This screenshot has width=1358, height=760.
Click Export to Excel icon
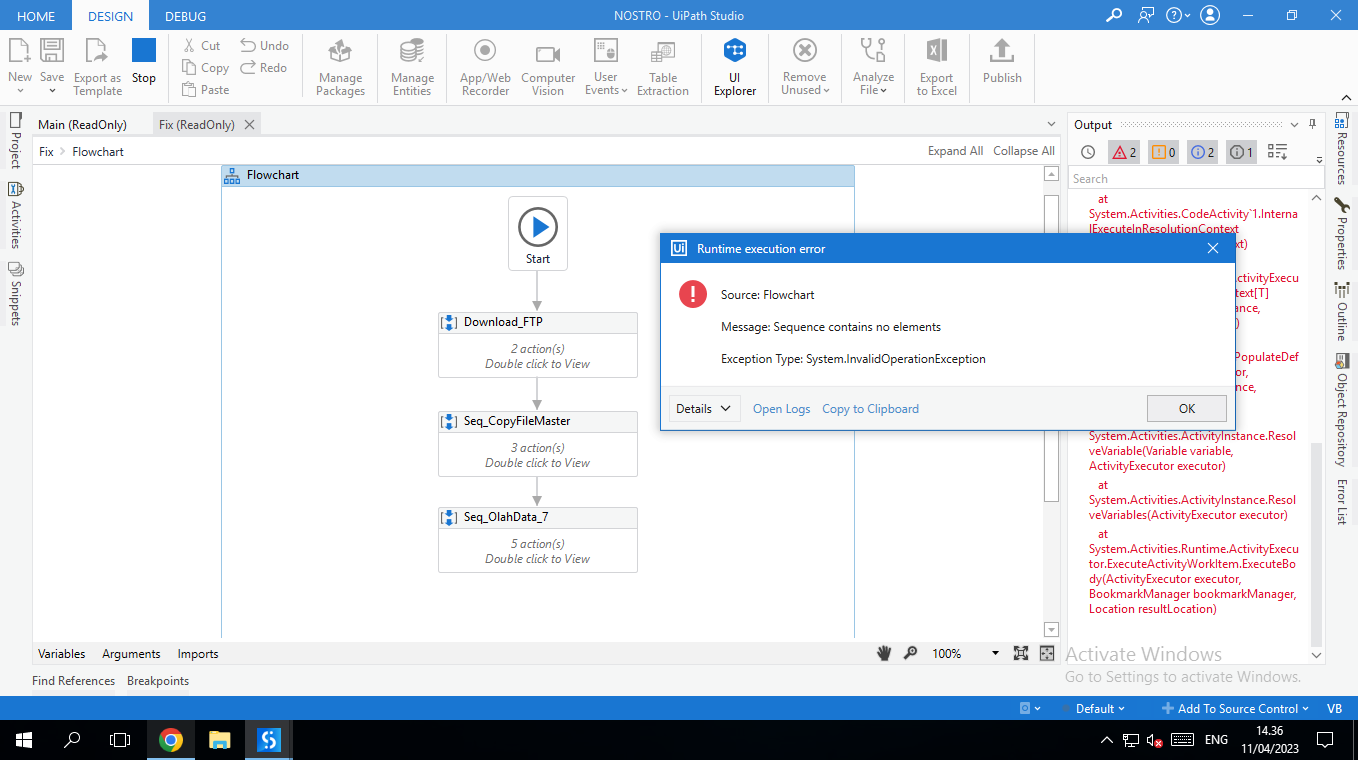[937, 67]
